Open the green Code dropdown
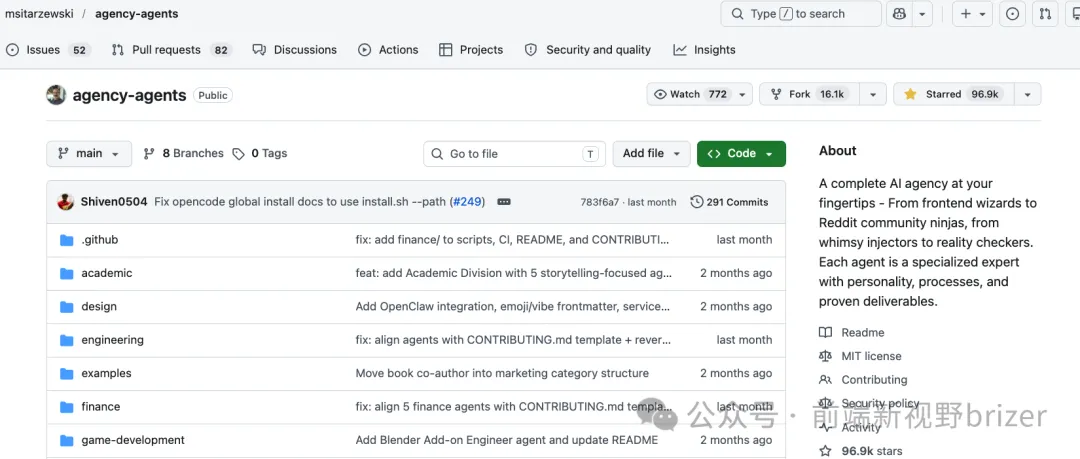 pos(741,154)
